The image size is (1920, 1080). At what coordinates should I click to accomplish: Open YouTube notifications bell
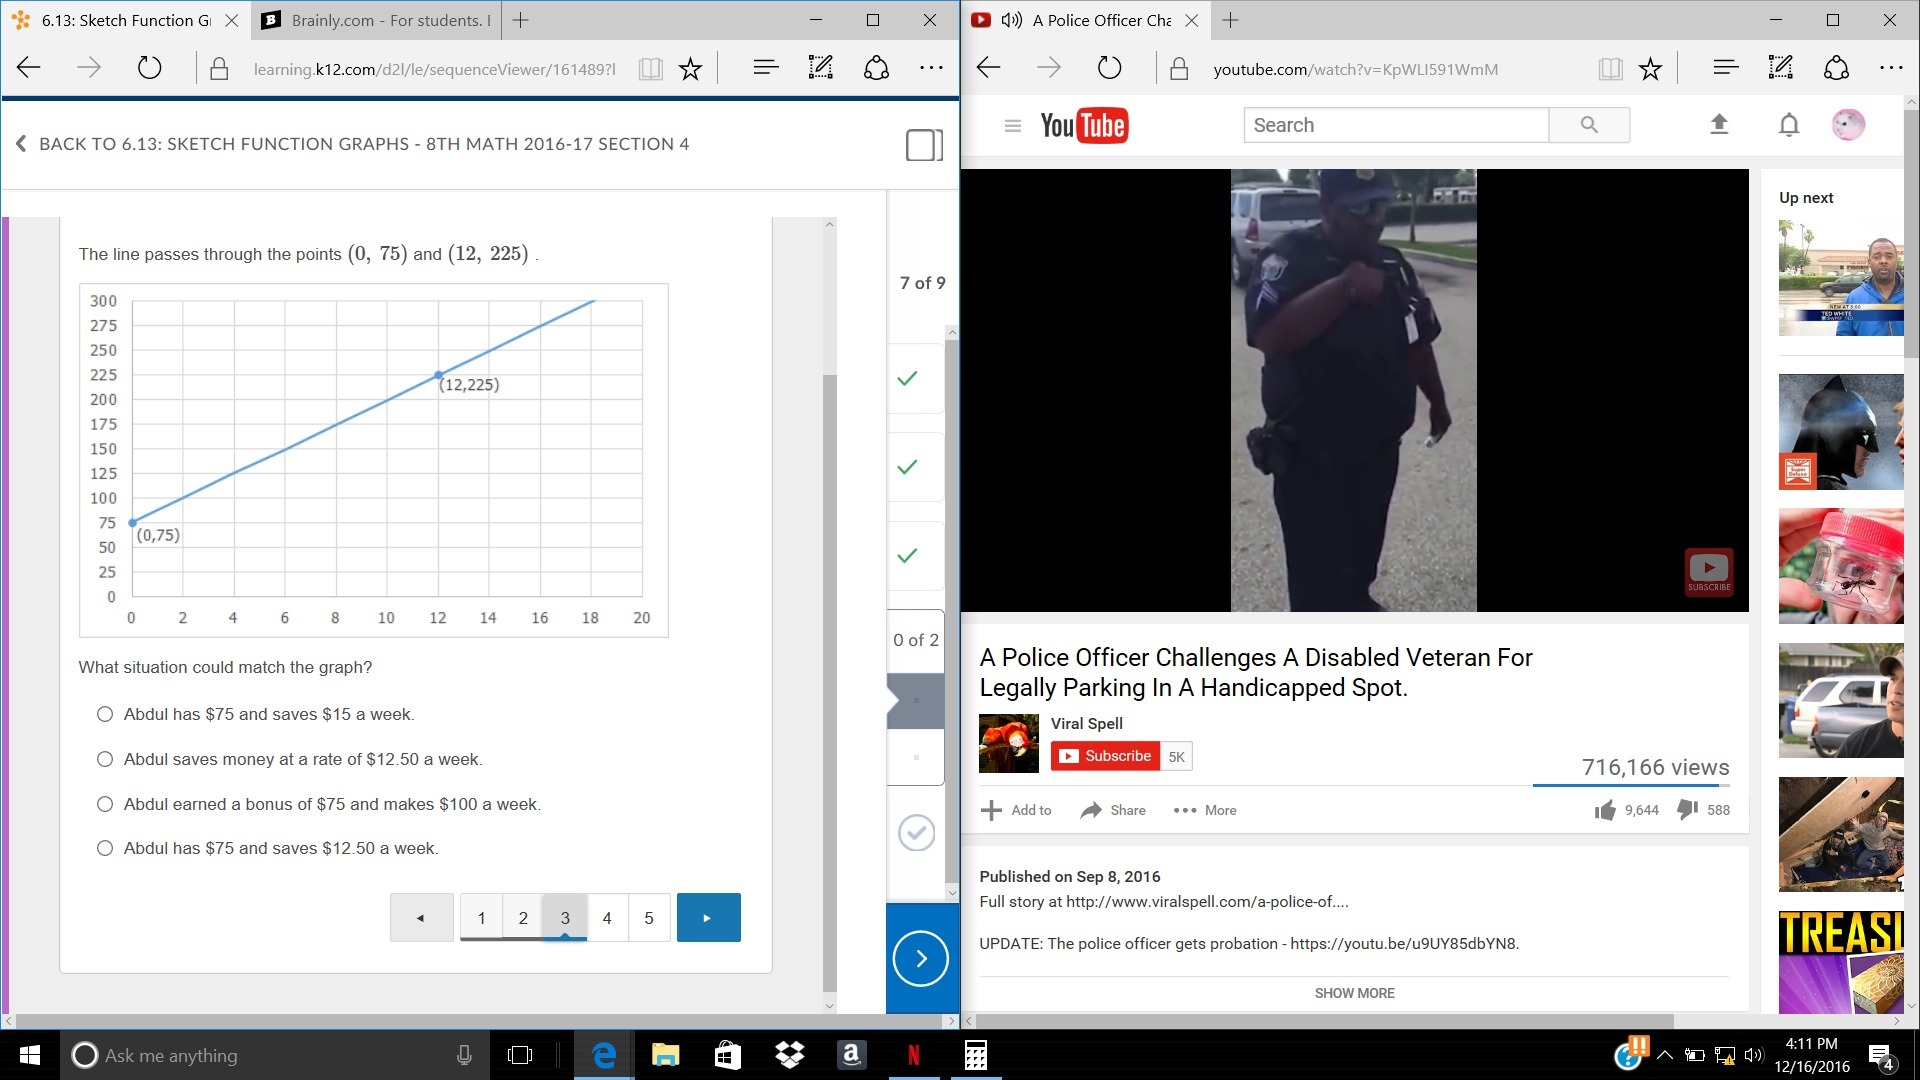pyautogui.click(x=1789, y=125)
